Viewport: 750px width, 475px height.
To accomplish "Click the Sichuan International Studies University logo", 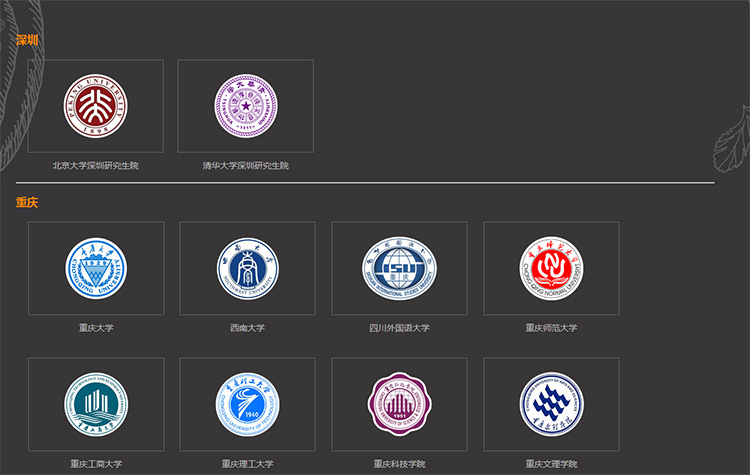I will pyautogui.click(x=399, y=268).
